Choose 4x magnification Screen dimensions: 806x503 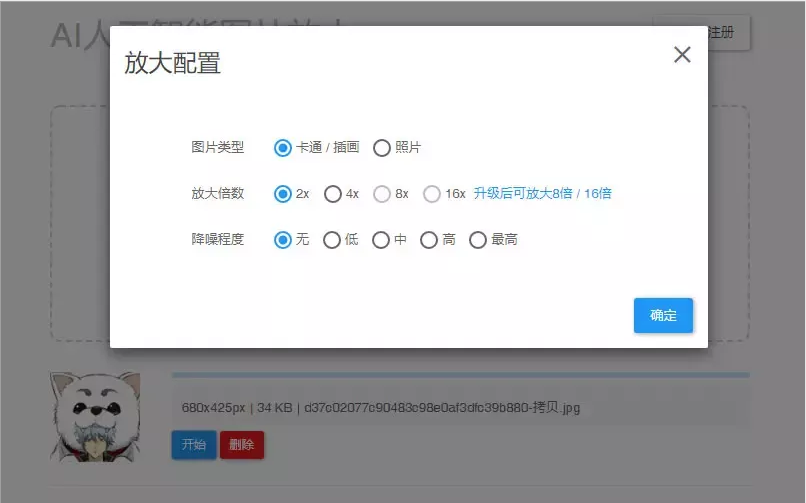tap(333, 194)
